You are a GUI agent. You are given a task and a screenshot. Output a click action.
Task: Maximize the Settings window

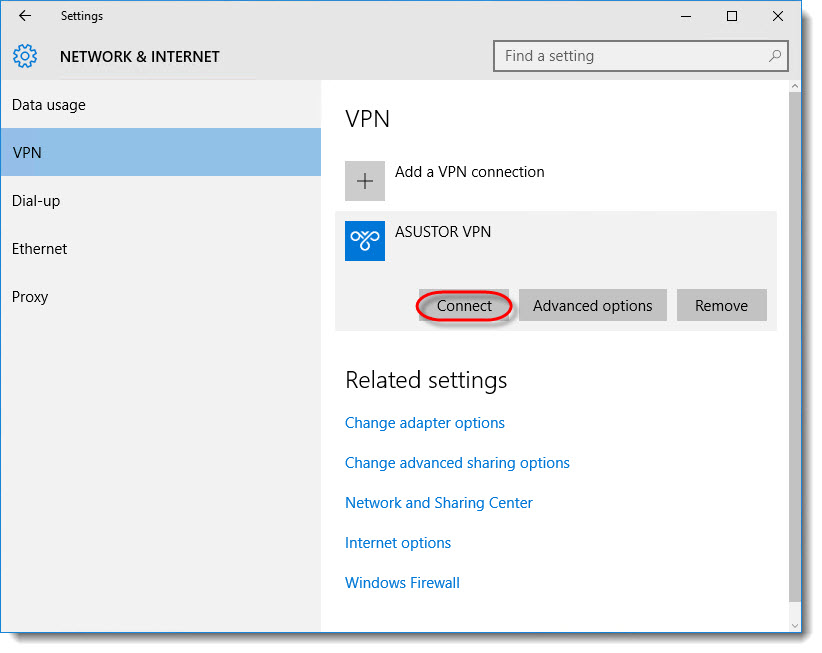(732, 16)
